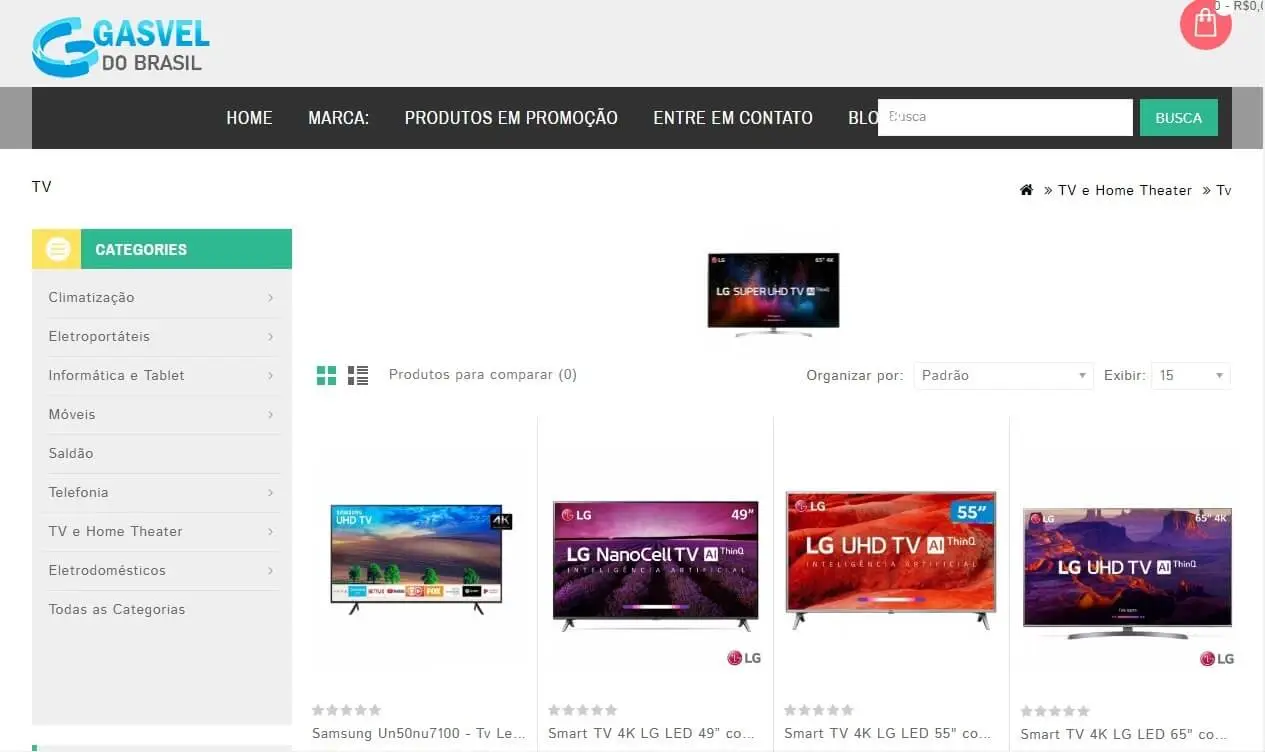Expand the Climatização category arrow
The image size is (1265, 752).
tap(271, 297)
